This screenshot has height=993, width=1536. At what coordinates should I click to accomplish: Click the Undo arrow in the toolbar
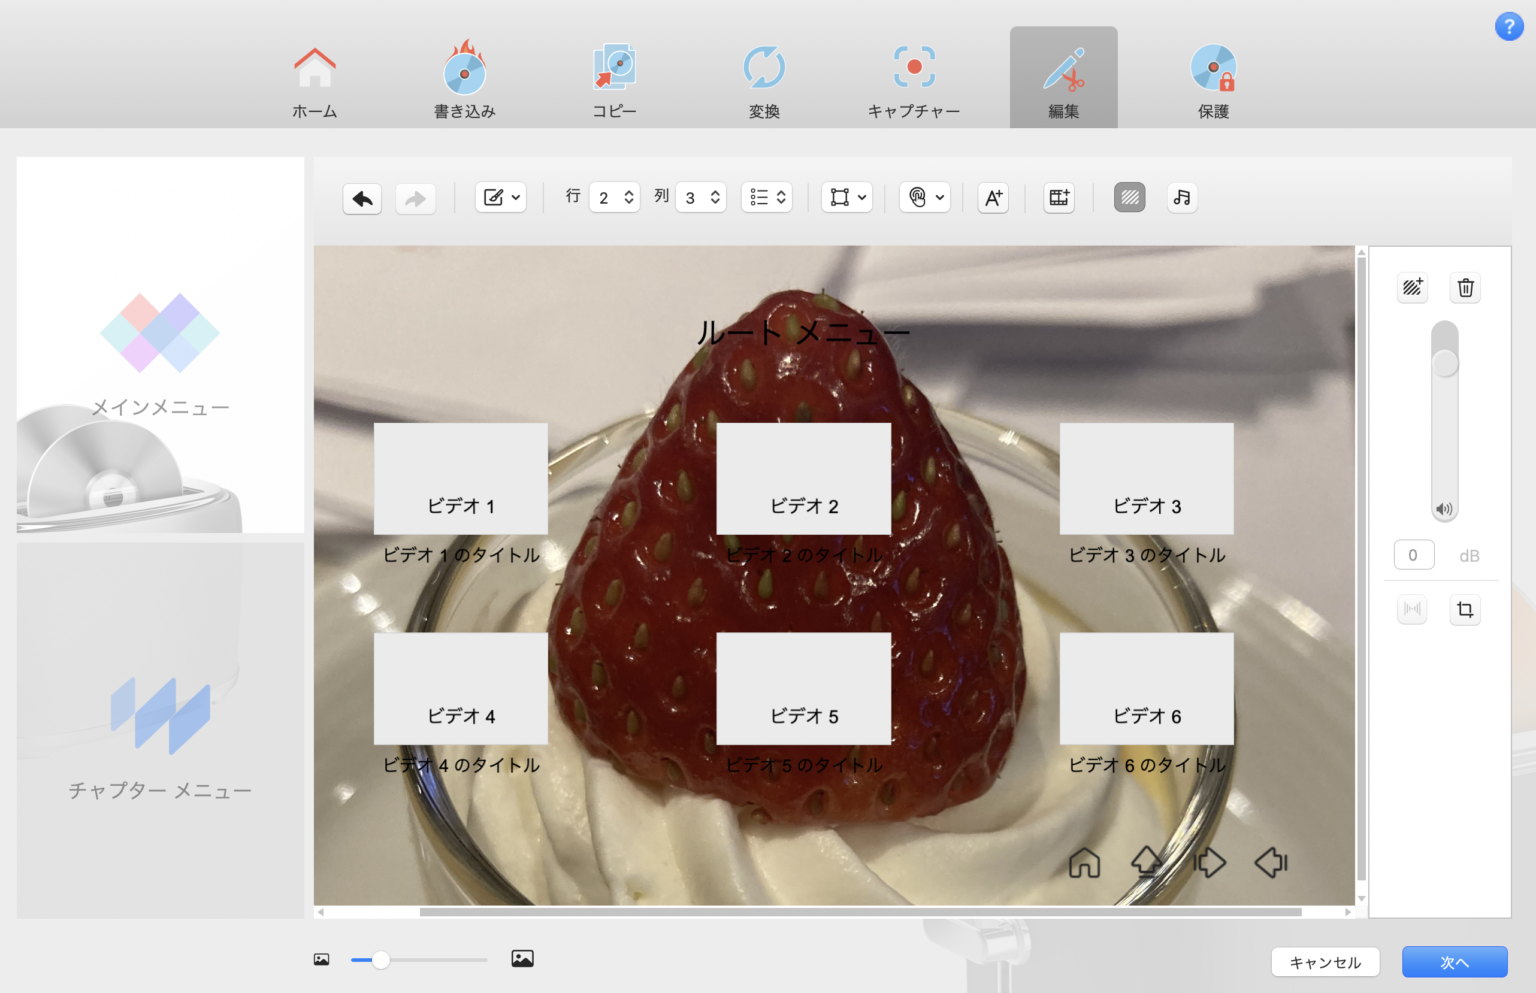click(x=362, y=198)
